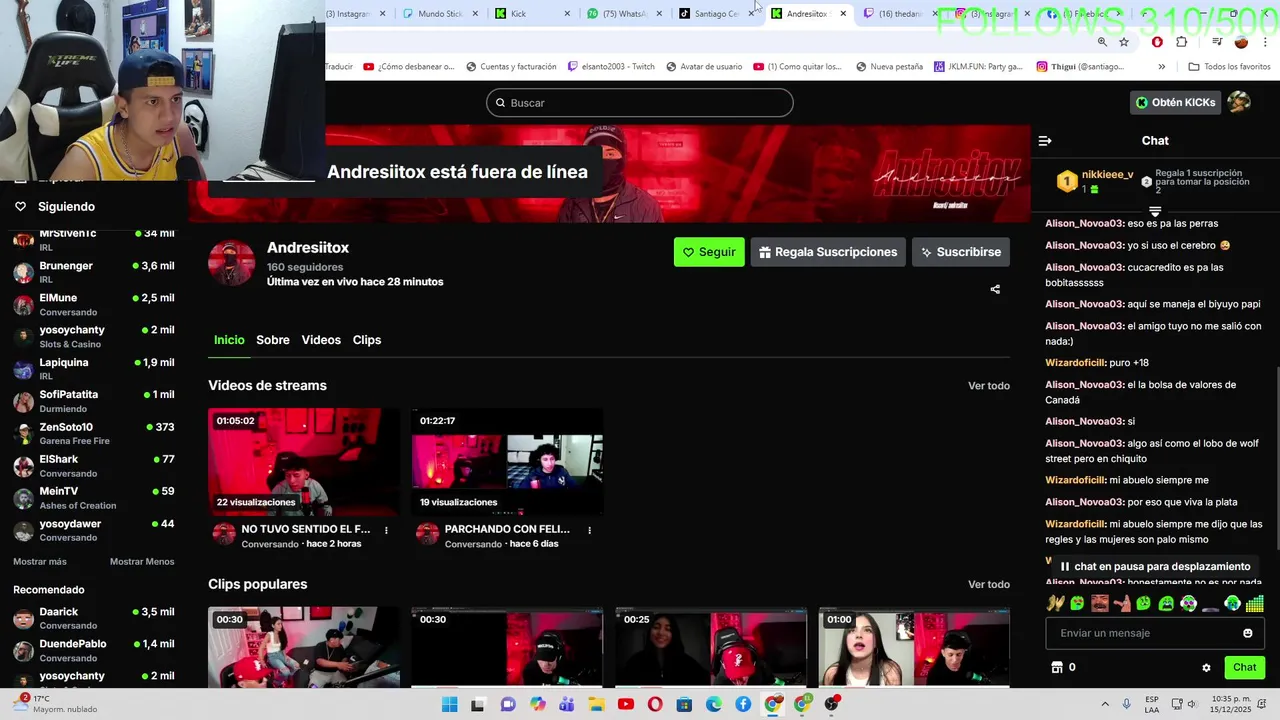Open ZenSoto10 channel in sidebar
This screenshot has width=1280, height=720.
94,434
